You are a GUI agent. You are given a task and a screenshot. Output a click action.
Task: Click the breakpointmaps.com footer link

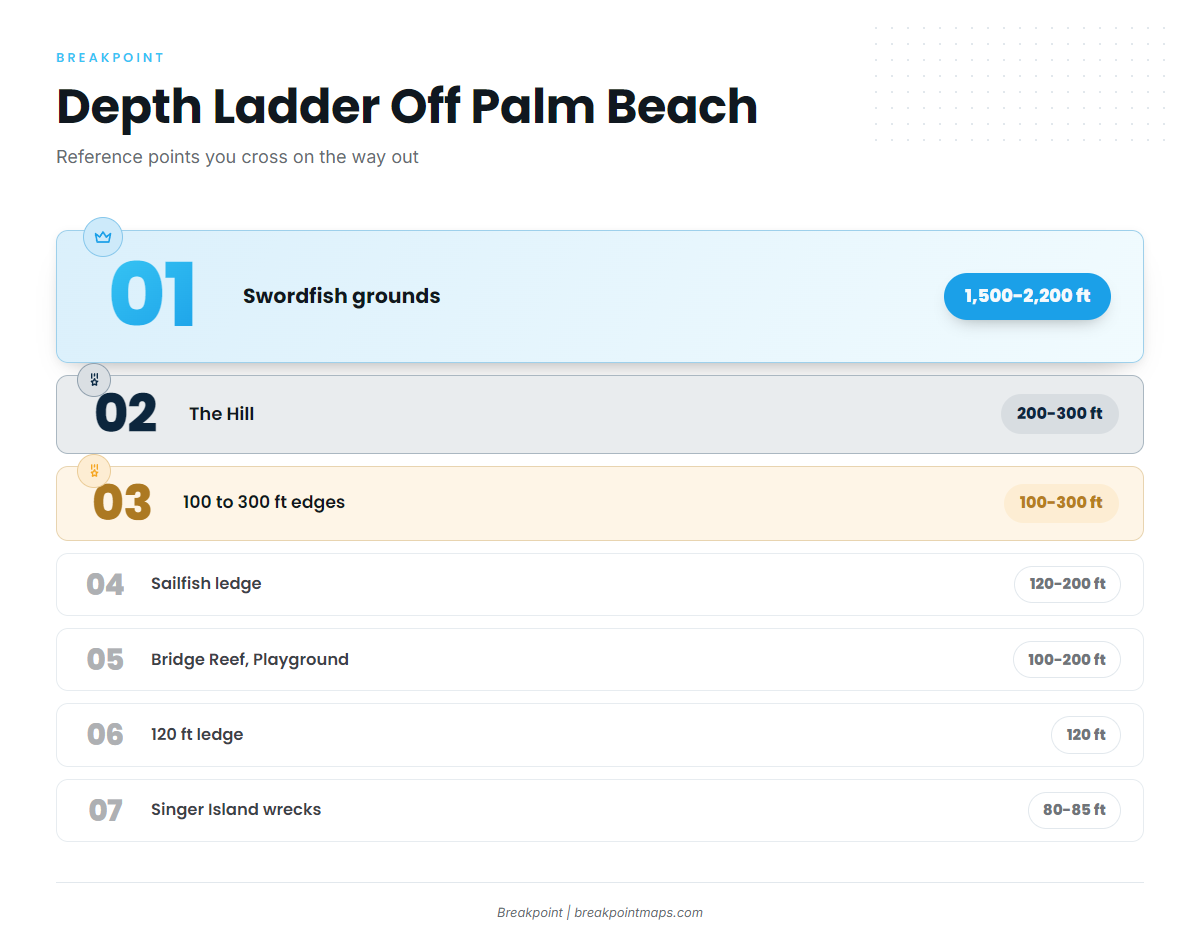pos(638,912)
